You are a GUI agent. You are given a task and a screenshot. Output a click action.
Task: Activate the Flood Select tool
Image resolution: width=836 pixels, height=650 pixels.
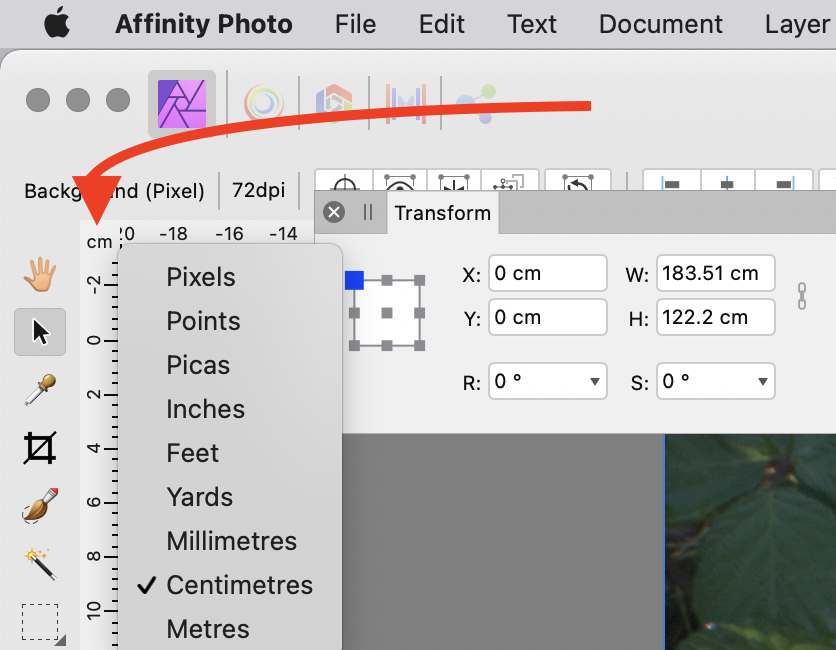tap(39, 565)
